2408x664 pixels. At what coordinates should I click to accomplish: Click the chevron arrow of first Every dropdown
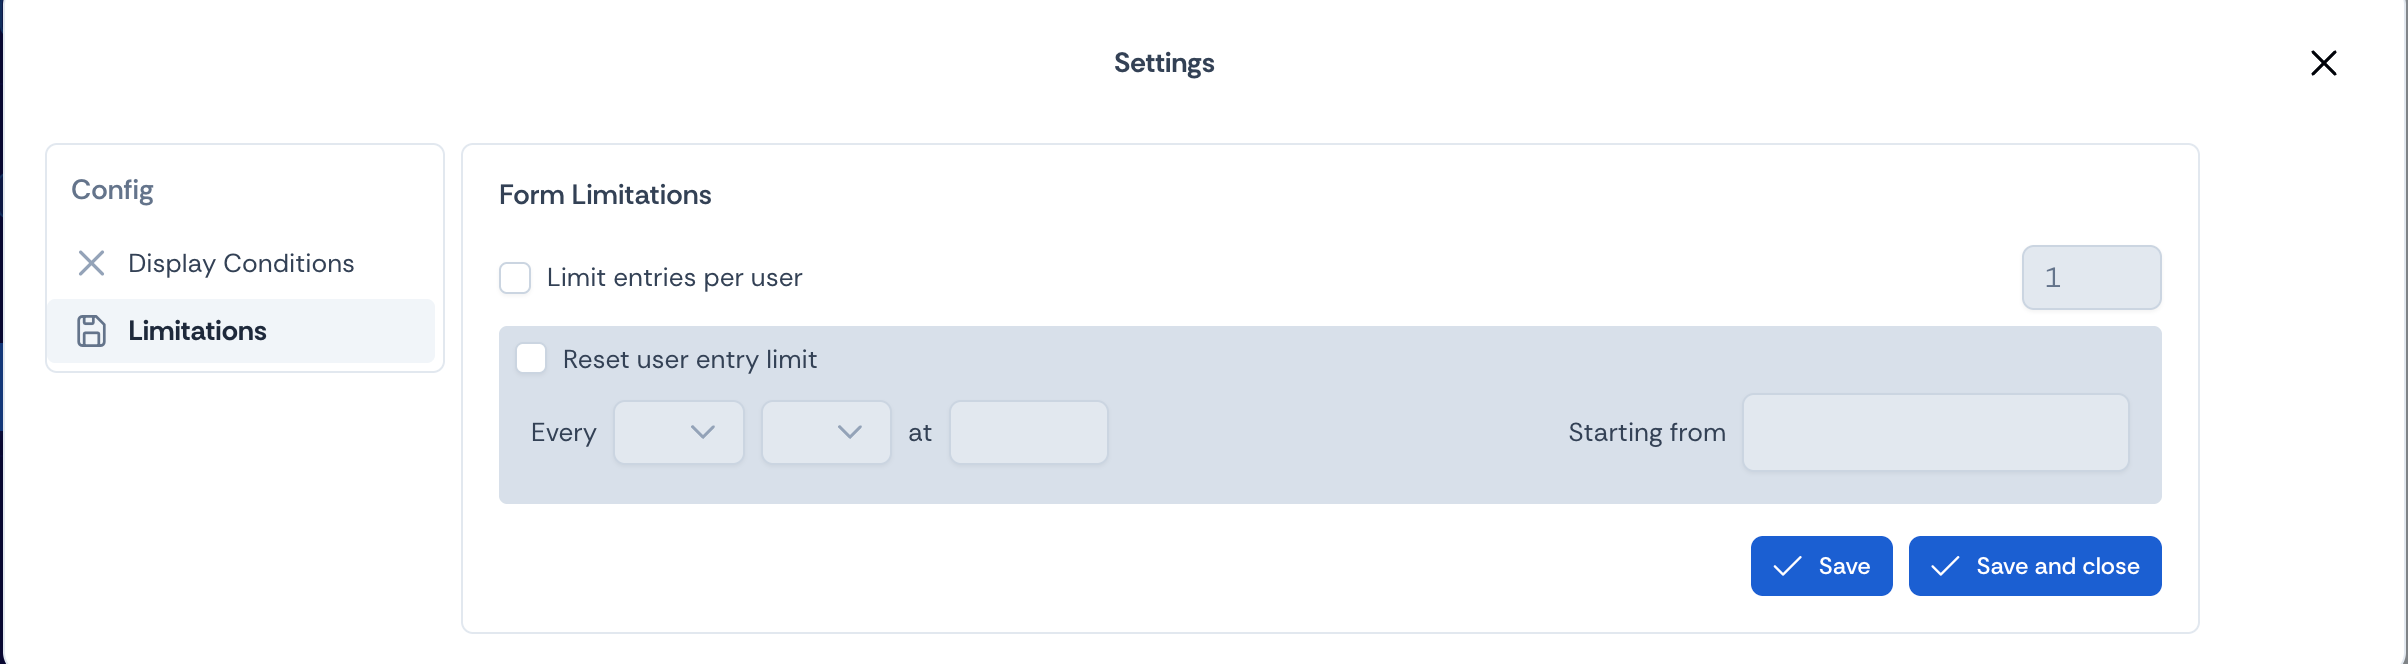click(x=703, y=432)
